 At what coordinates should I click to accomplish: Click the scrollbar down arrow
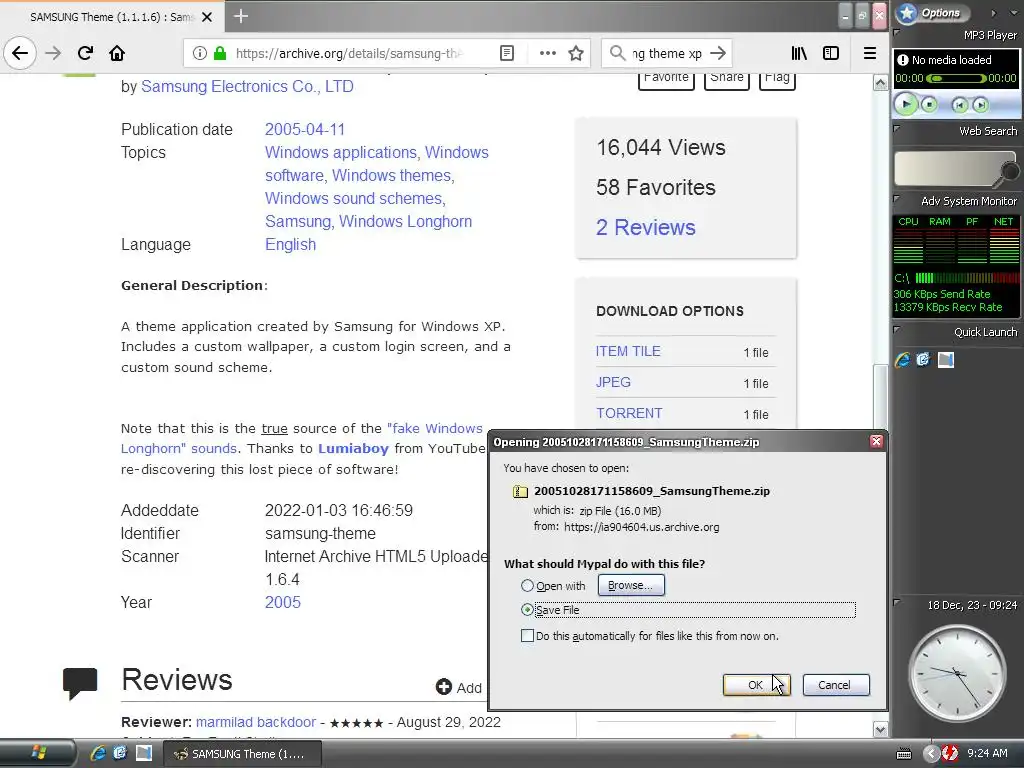880,729
